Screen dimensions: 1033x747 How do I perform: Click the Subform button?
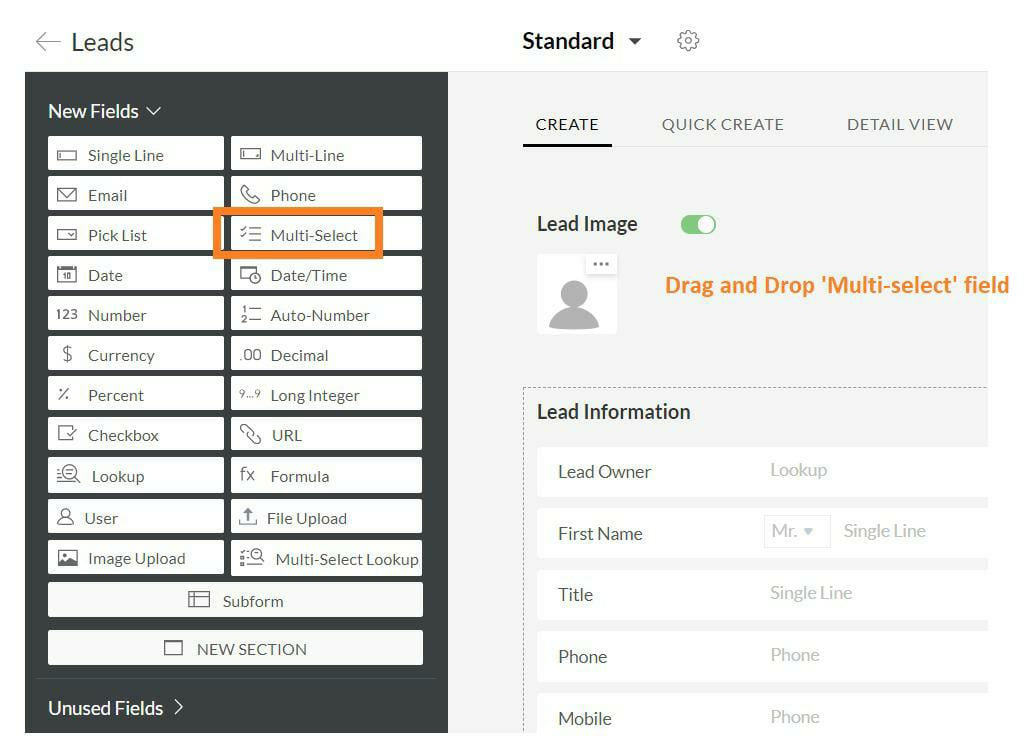tap(235, 600)
